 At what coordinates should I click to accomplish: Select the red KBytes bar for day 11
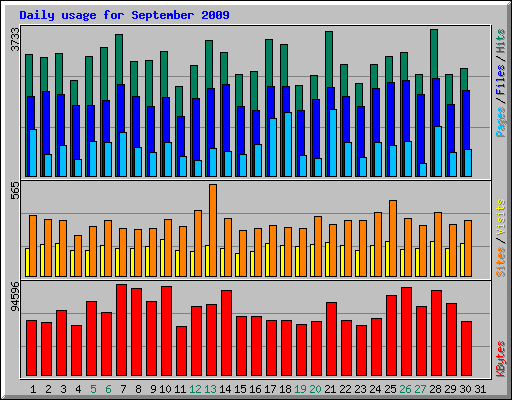(x=181, y=351)
